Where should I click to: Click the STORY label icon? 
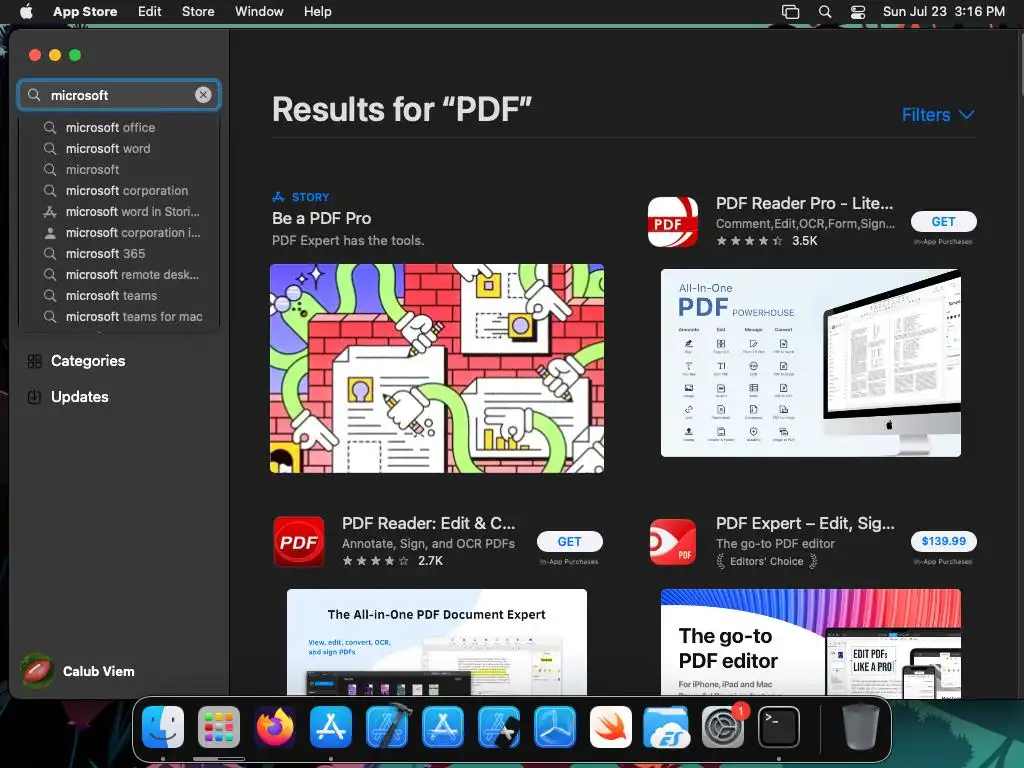click(x=278, y=197)
